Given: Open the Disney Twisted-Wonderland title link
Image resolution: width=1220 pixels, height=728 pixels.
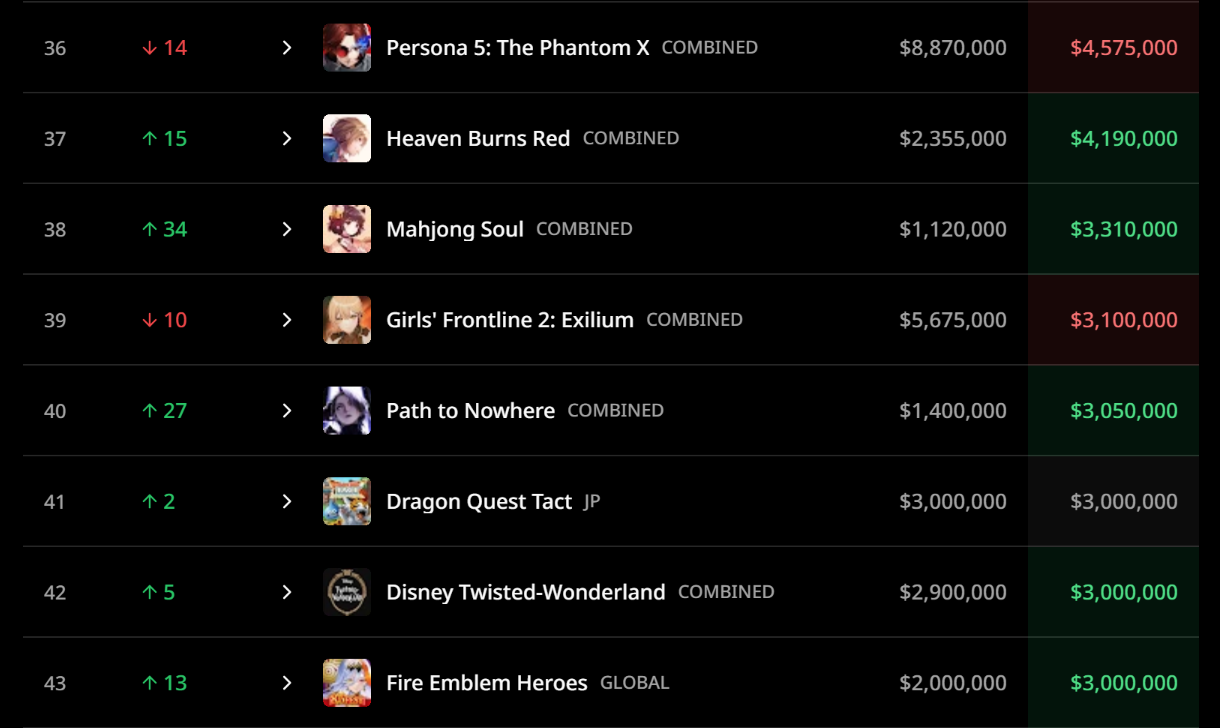Looking at the screenshot, I should pos(526,592).
